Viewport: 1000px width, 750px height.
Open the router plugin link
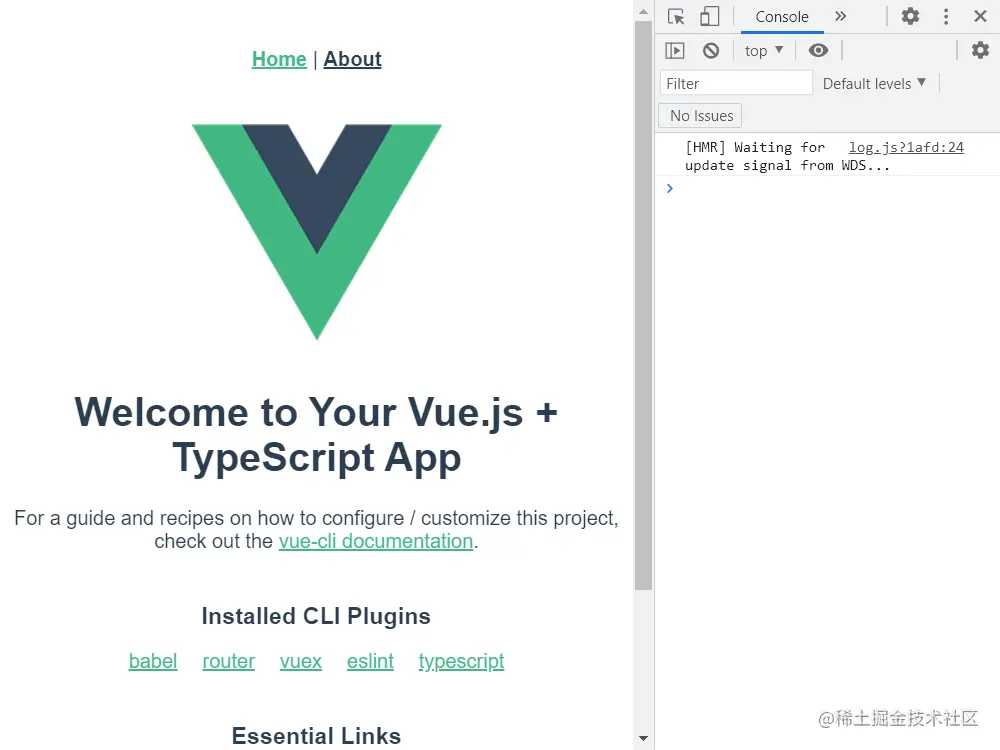(228, 661)
